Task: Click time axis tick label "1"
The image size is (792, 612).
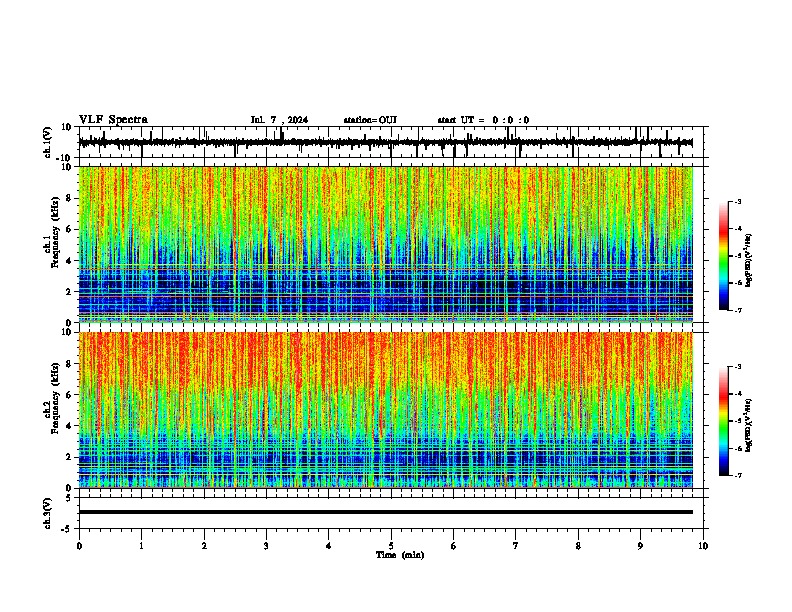Action: 141,546
